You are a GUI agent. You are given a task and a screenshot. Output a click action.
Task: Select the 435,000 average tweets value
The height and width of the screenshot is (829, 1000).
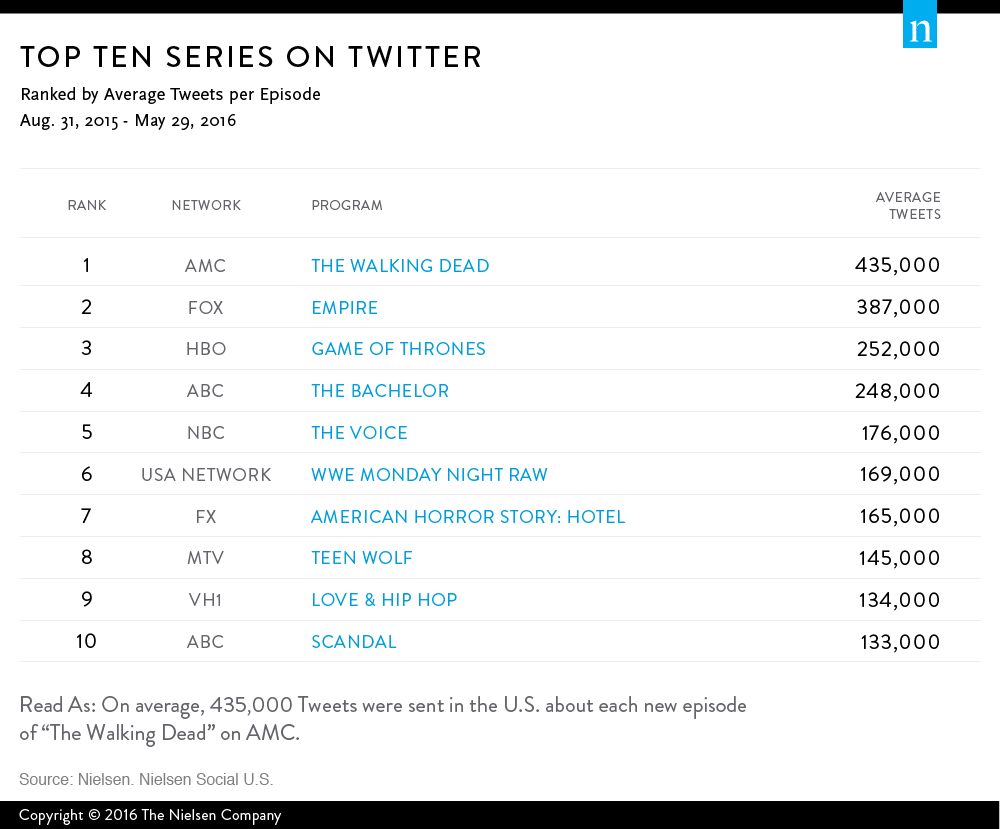(x=898, y=266)
